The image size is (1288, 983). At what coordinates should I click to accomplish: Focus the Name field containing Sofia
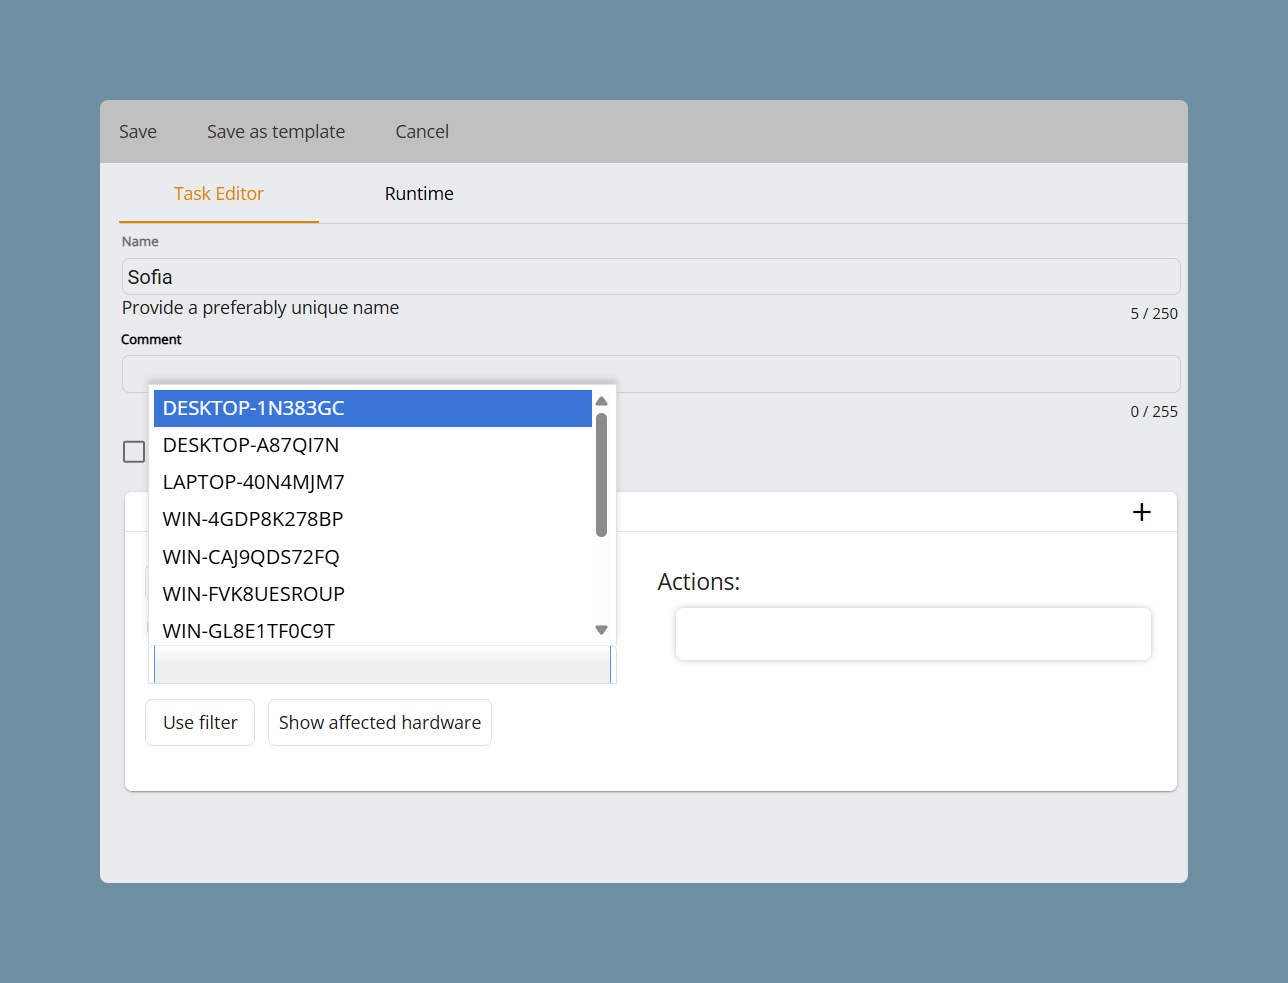point(651,277)
